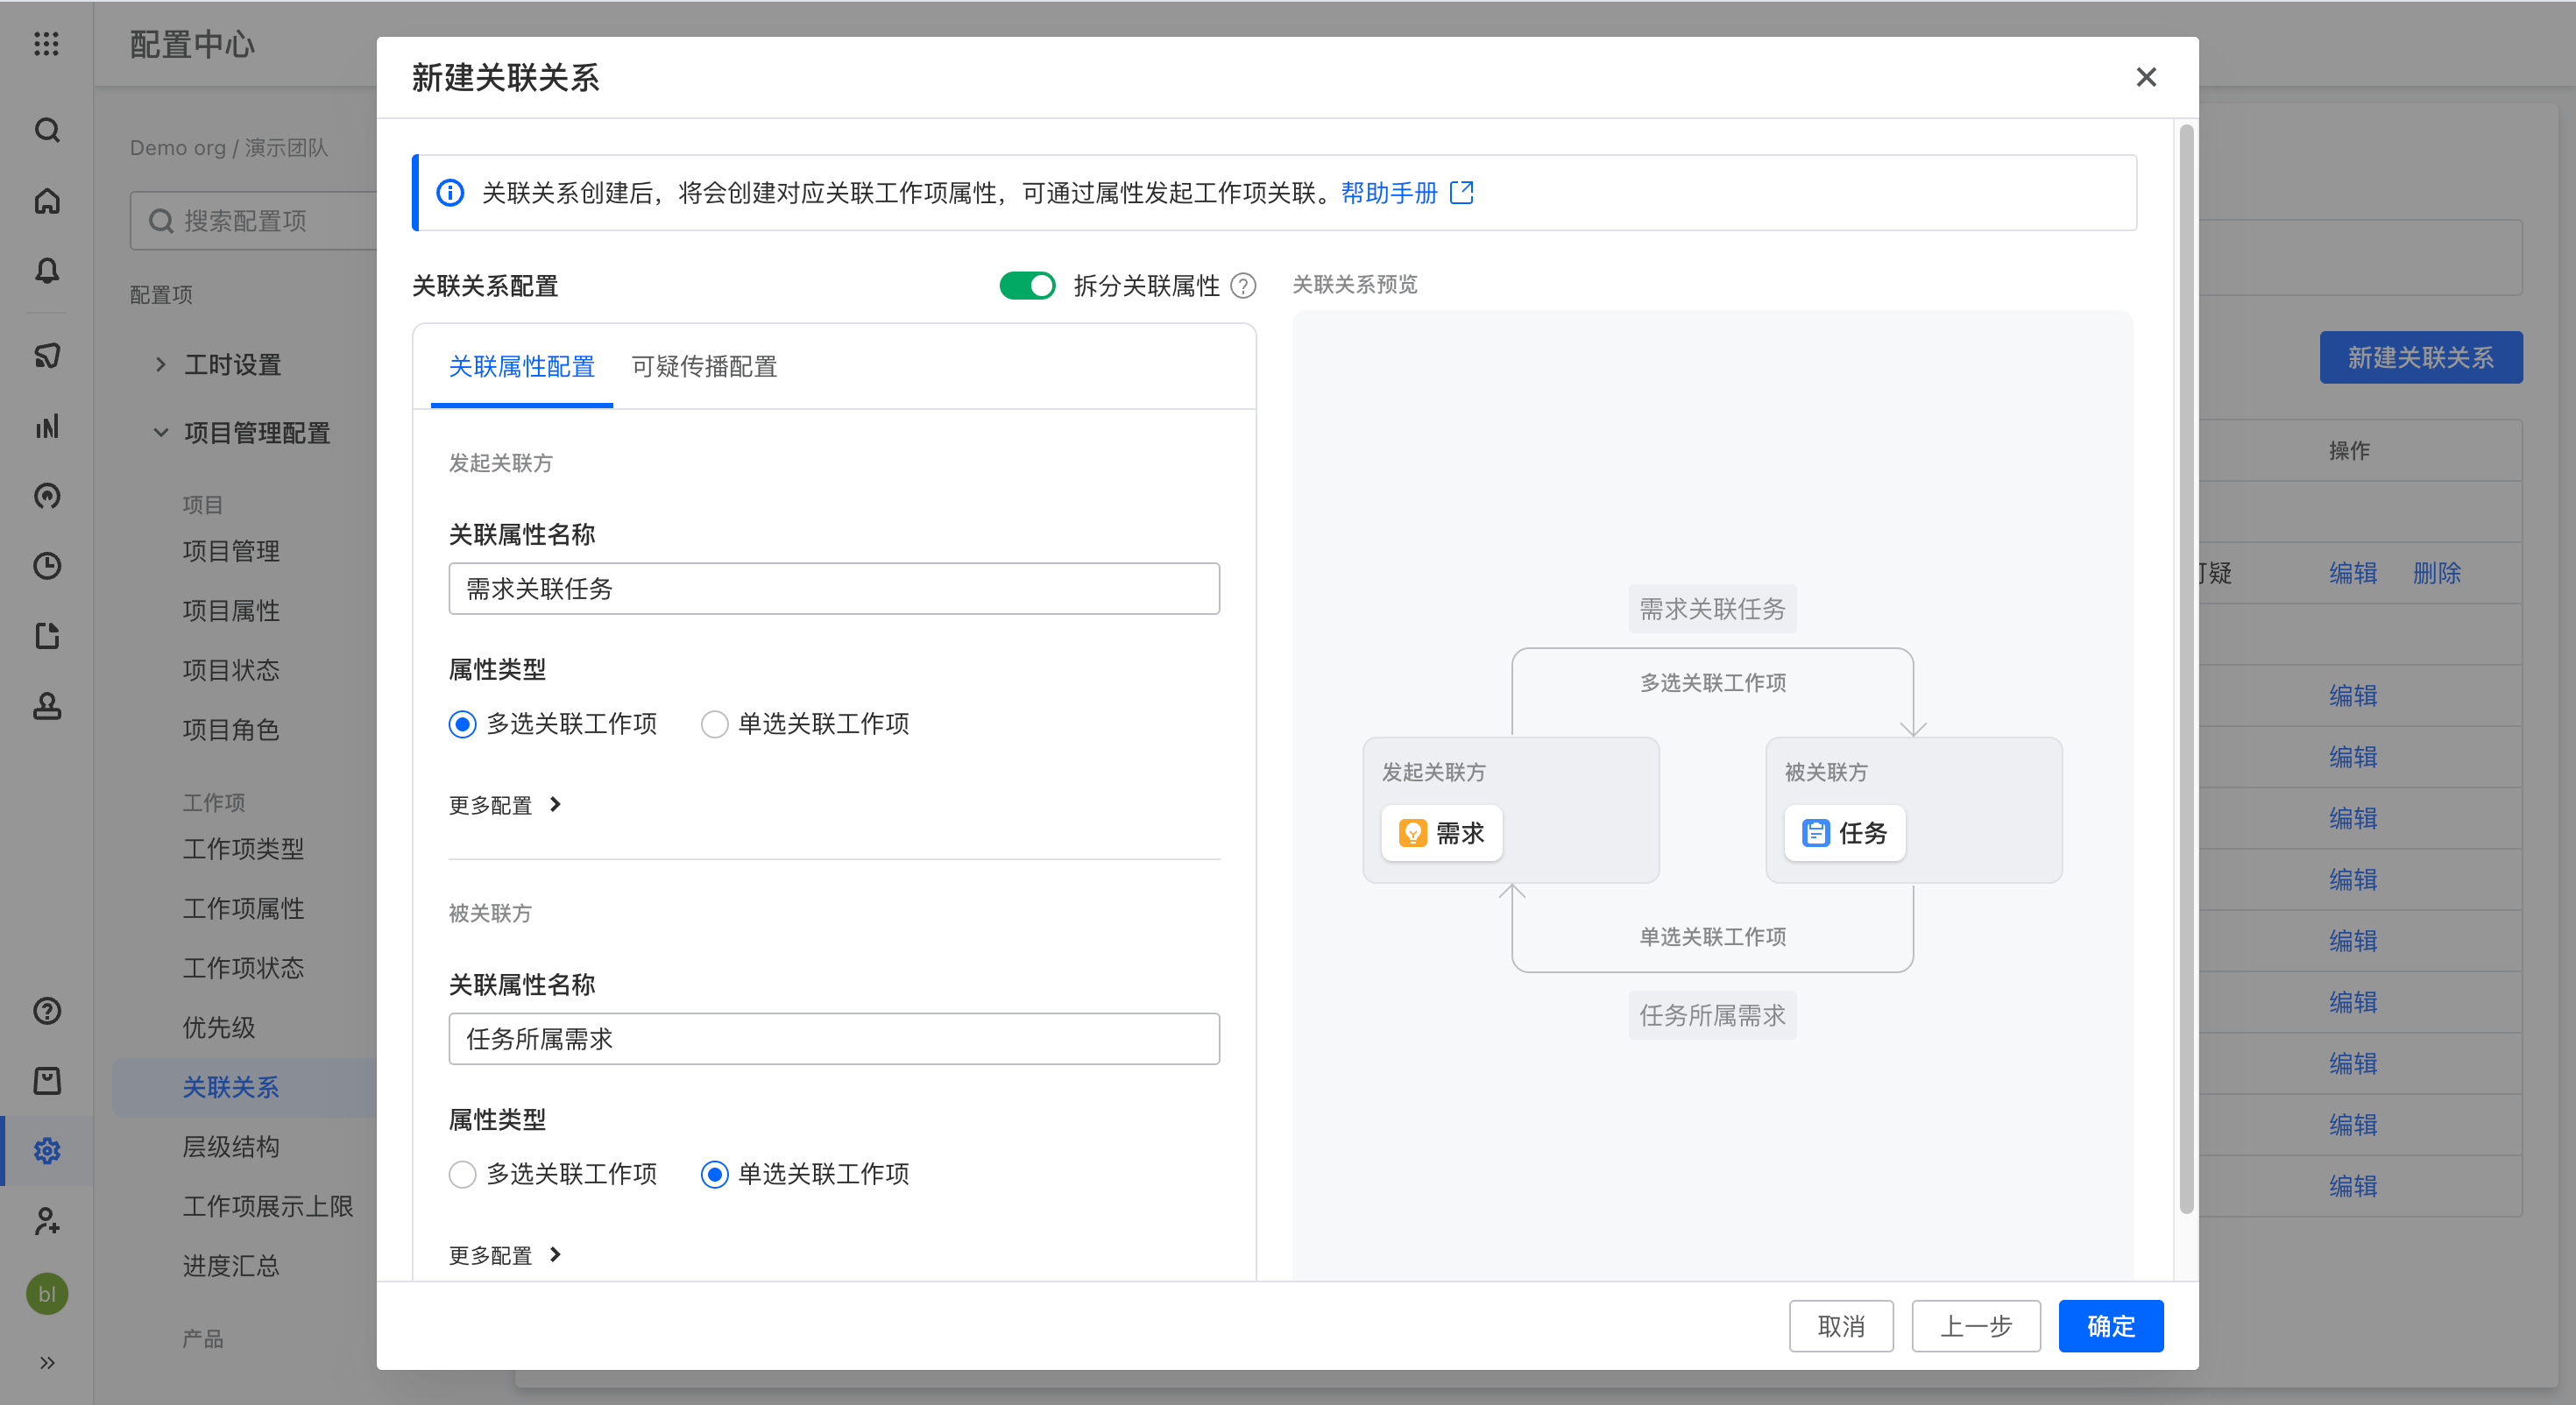Click the external link icon after 帮助手册

pos(1462,192)
